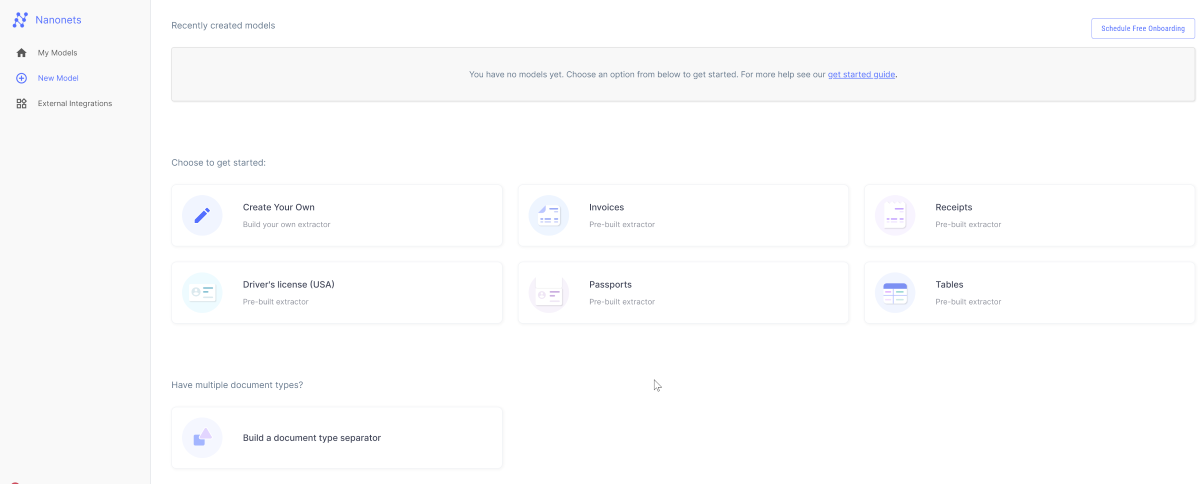This screenshot has height=484, width=1200.
Task: Click the Invoices extractor icon
Action: click(549, 215)
